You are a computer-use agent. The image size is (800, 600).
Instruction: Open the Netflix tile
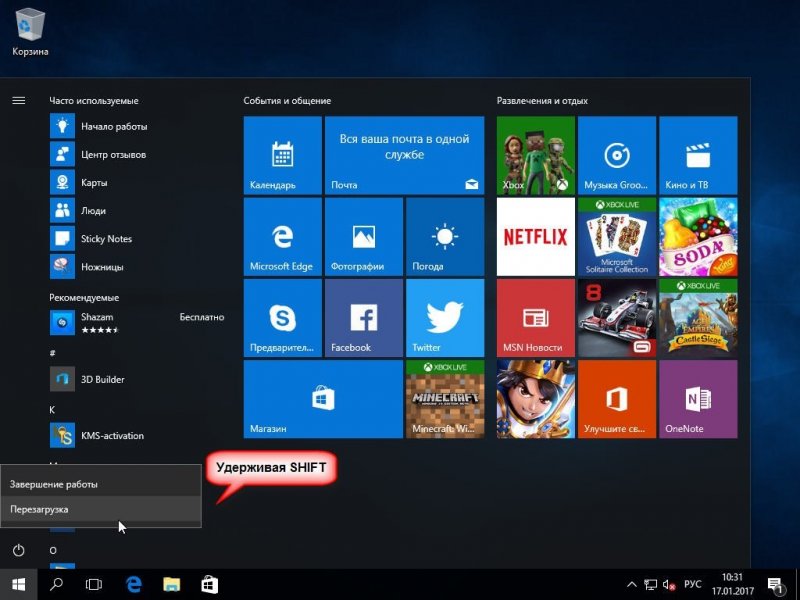coord(536,237)
